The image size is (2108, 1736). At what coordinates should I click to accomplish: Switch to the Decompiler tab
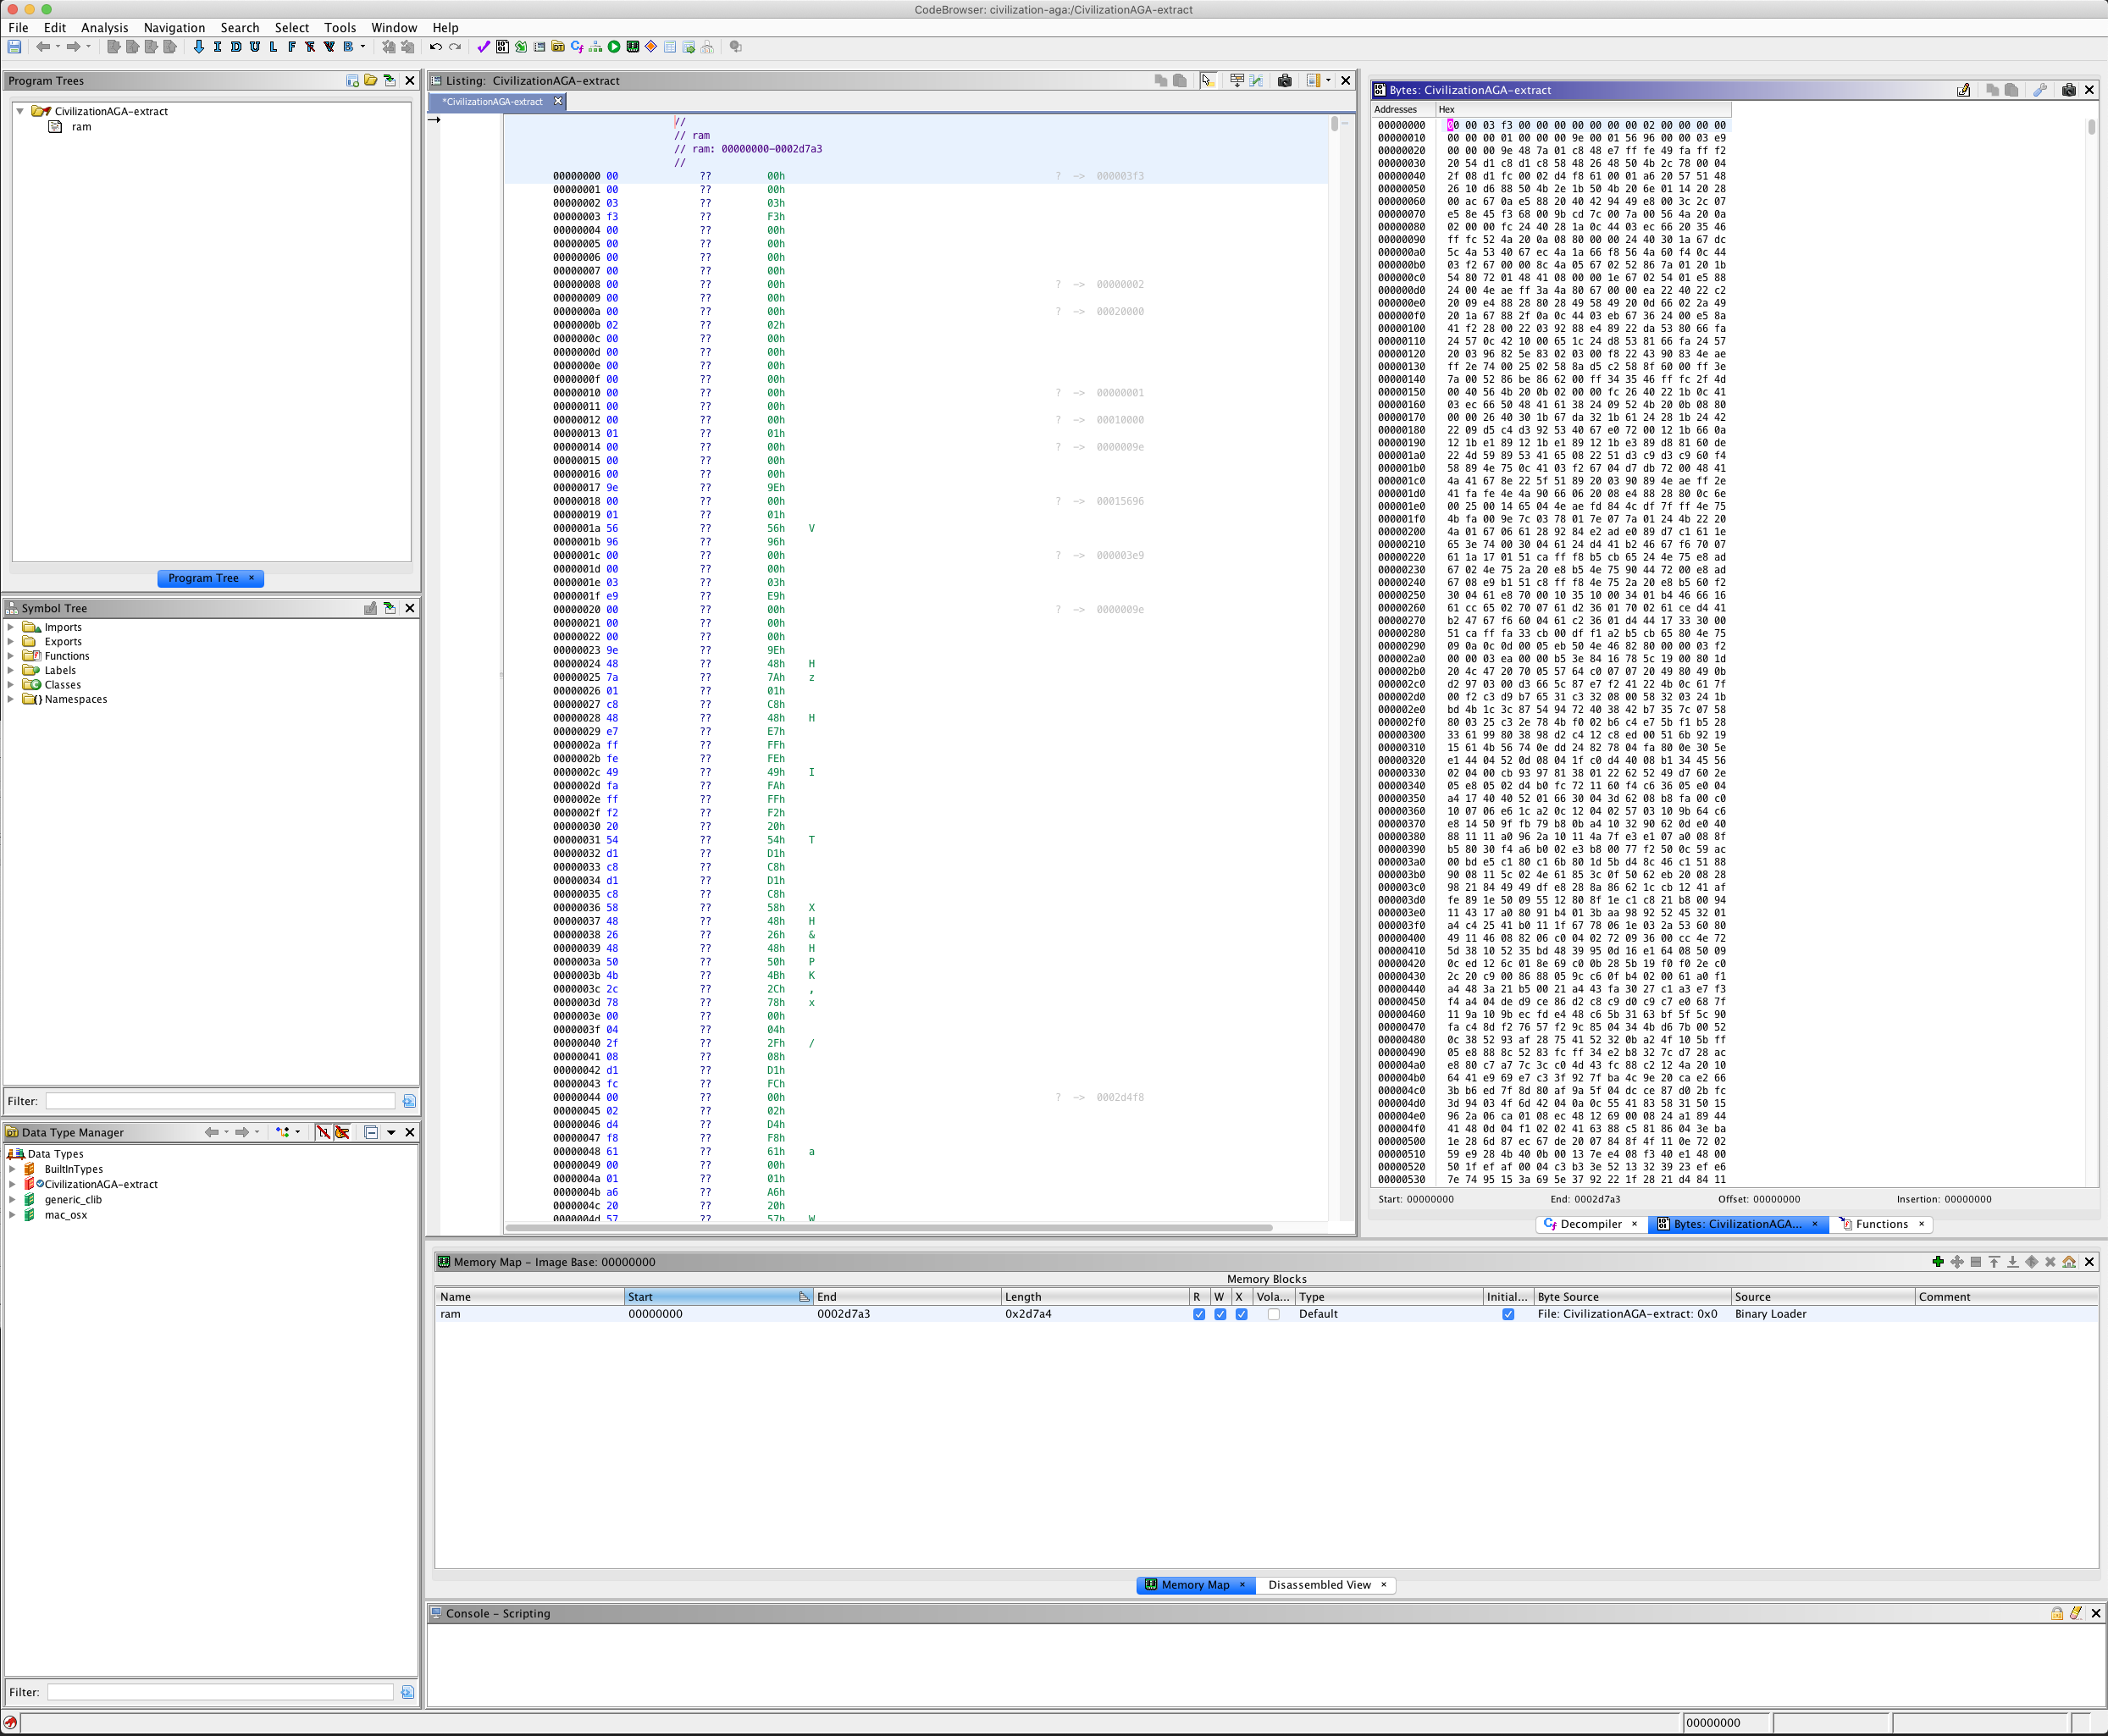click(x=1590, y=1224)
